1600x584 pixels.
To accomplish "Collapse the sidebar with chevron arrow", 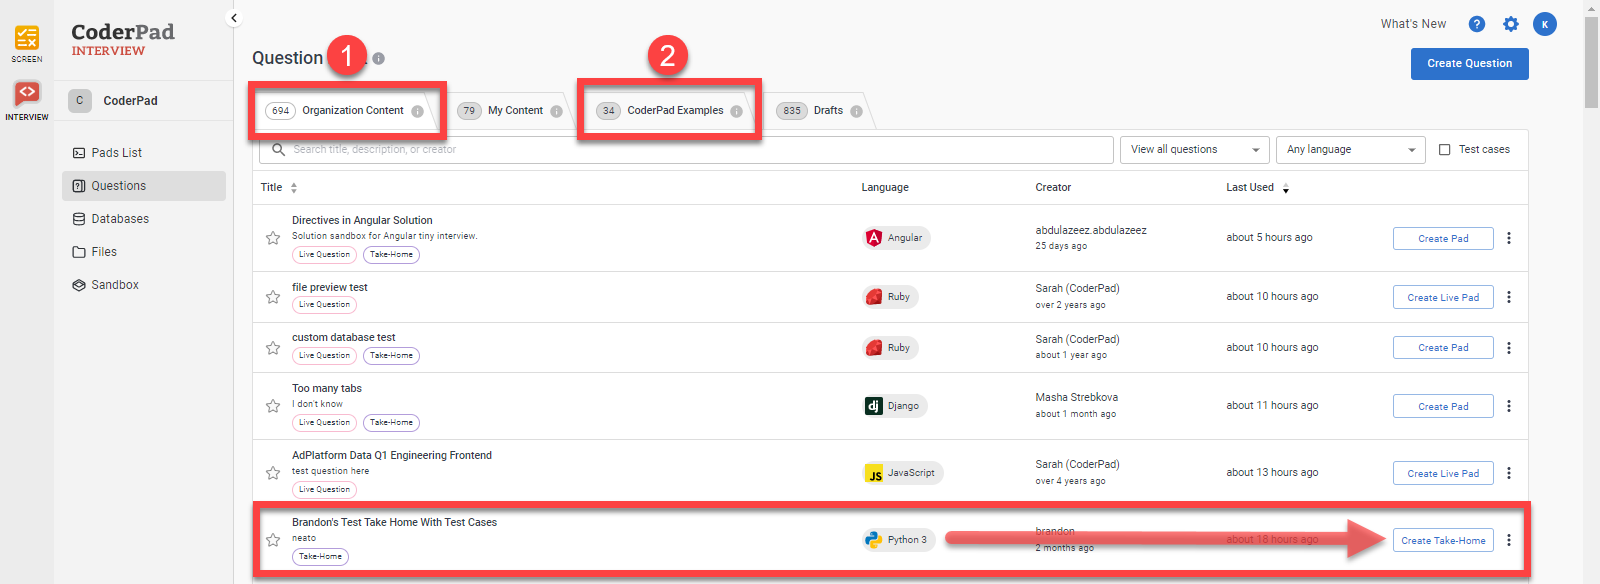I will [234, 18].
